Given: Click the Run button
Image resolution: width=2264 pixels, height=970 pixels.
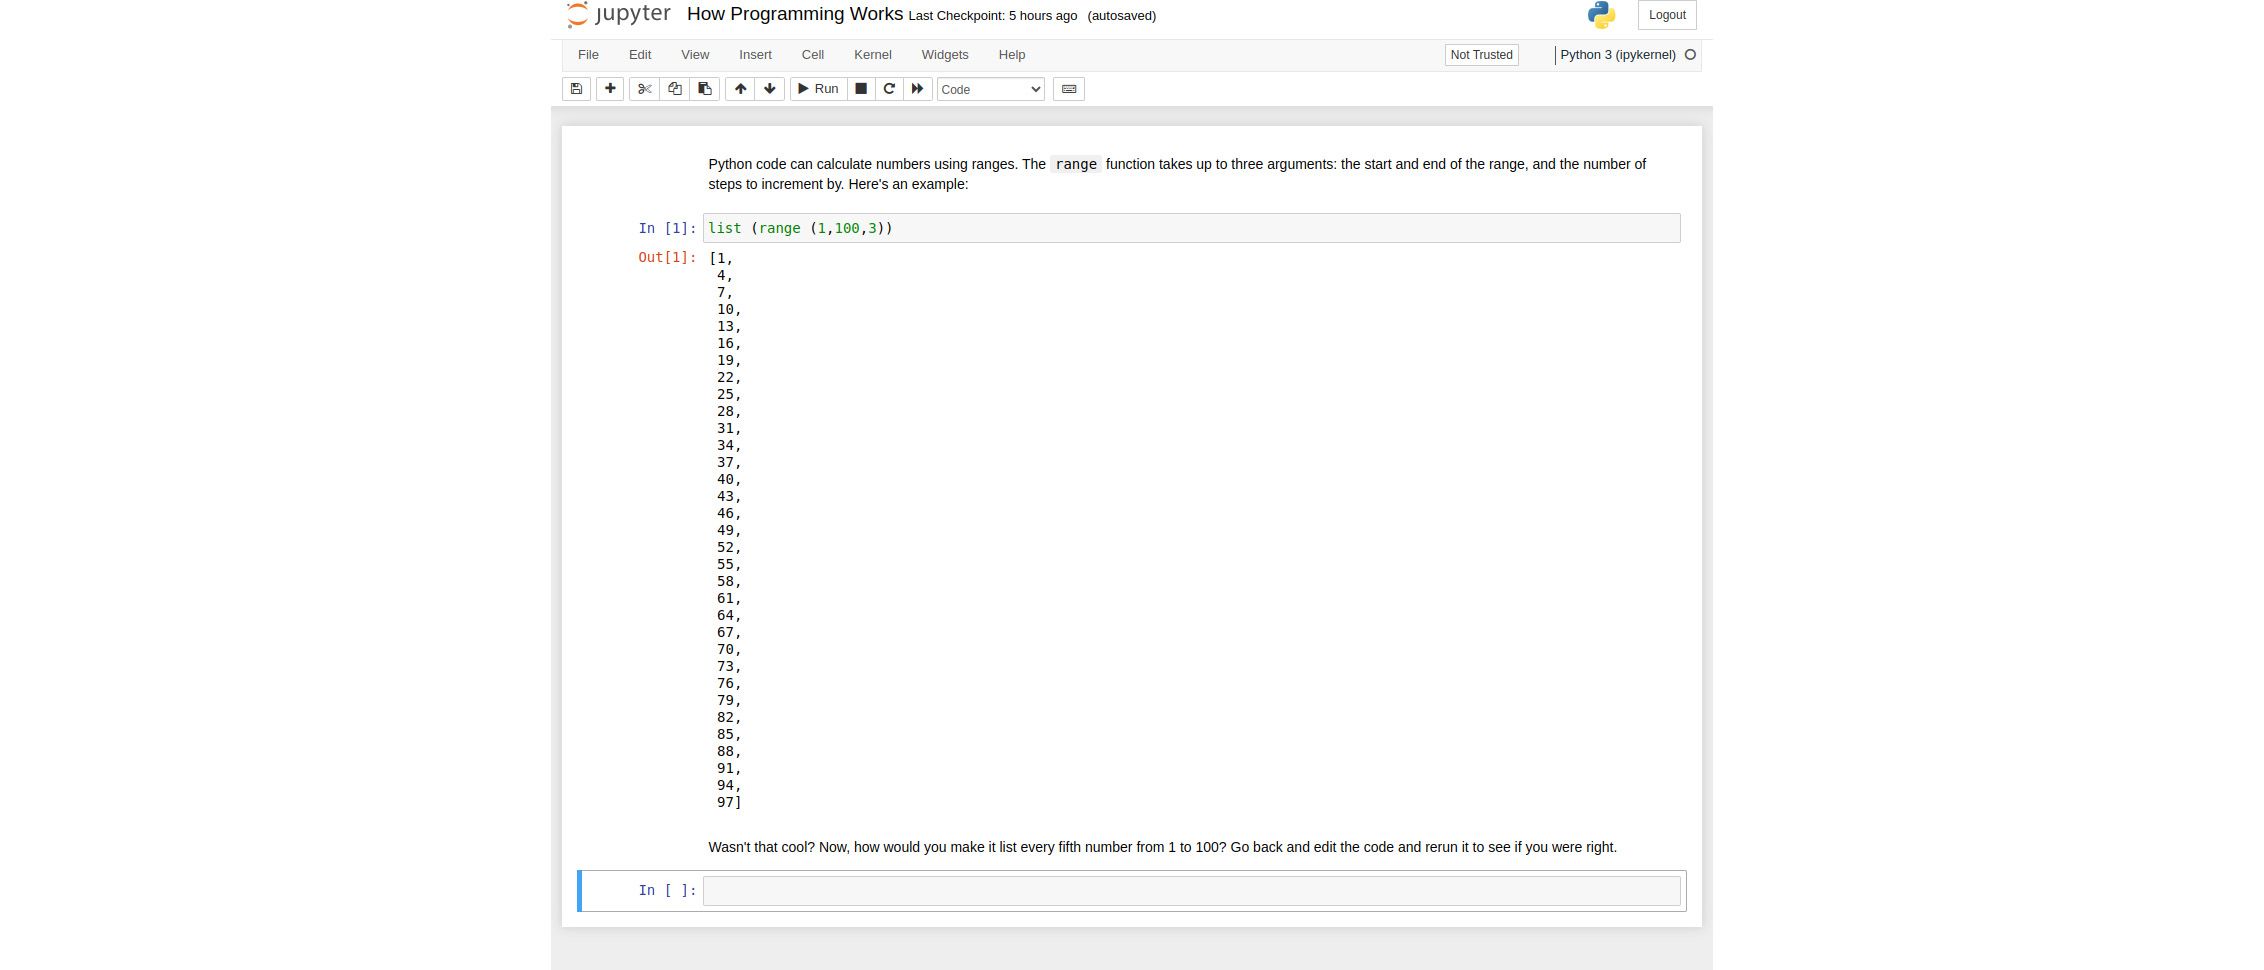Looking at the screenshot, I should [819, 89].
